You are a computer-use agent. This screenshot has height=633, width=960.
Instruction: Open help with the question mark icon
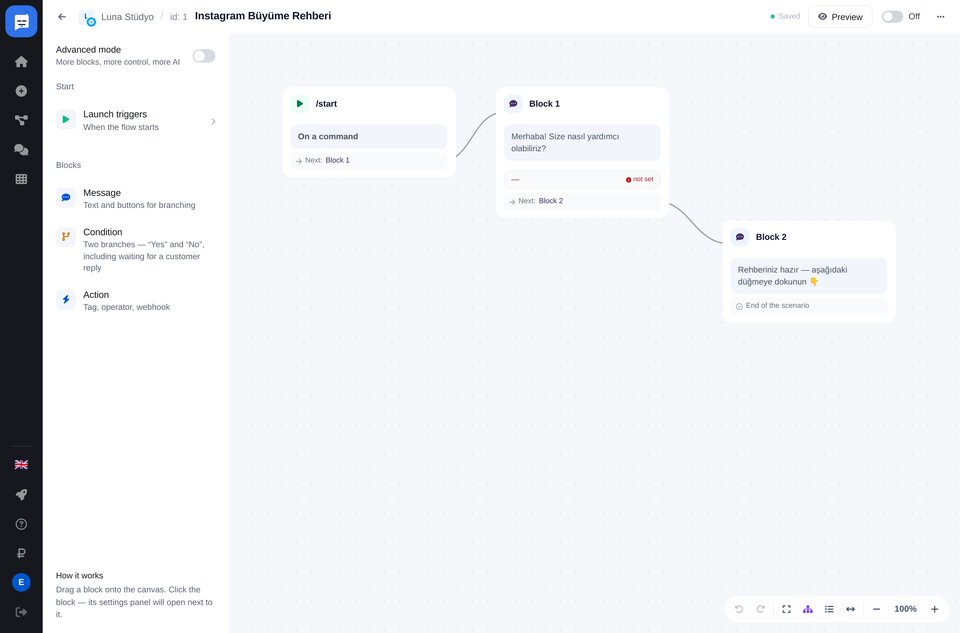click(x=21, y=524)
